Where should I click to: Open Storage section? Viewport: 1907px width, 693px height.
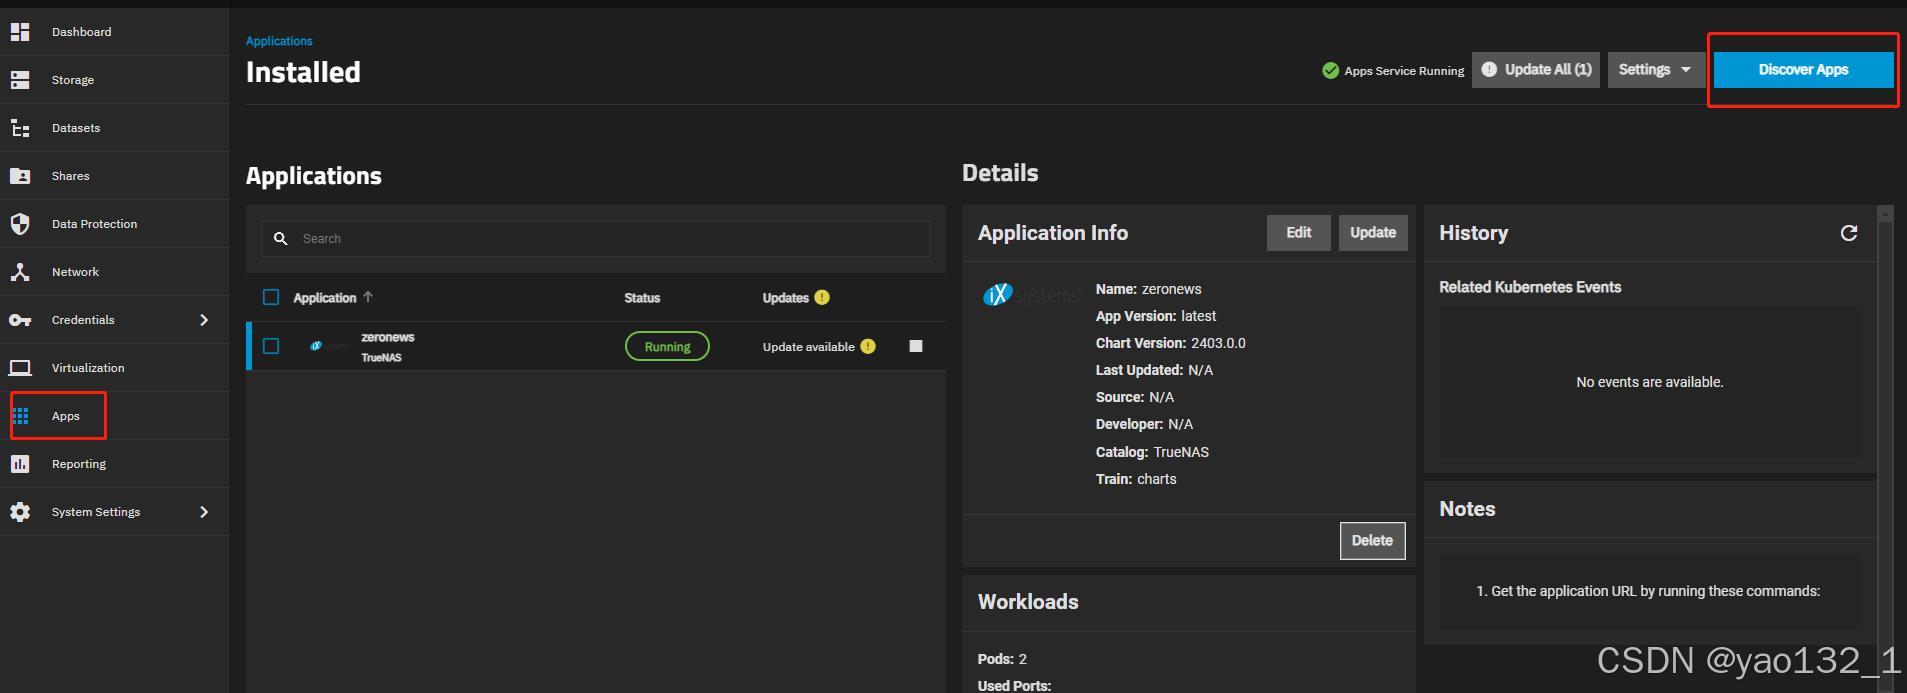point(73,80)
